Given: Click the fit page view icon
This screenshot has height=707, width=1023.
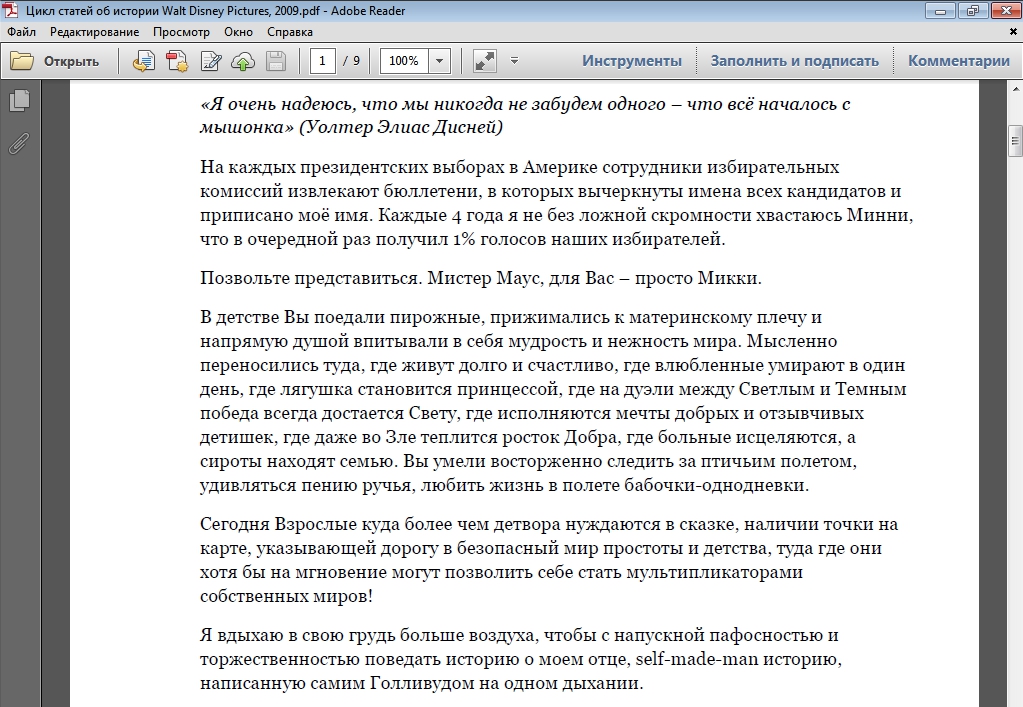Looking at the screenshot, I should [x=484, y=61].
